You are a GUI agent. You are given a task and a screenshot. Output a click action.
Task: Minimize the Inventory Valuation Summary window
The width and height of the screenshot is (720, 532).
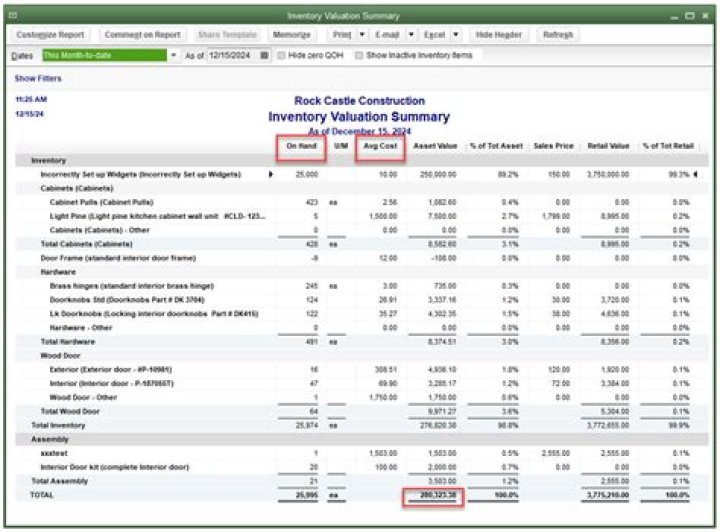click(674, 17)
